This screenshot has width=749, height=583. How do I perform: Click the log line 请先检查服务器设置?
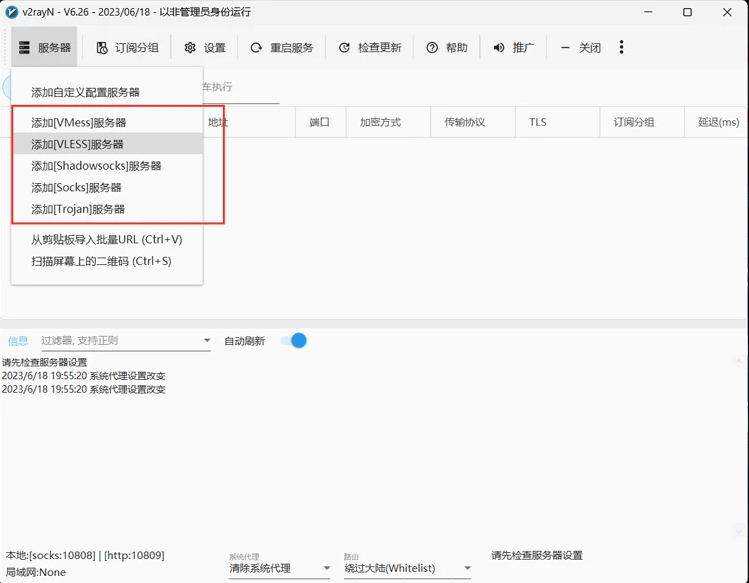[x=44, y=362]
